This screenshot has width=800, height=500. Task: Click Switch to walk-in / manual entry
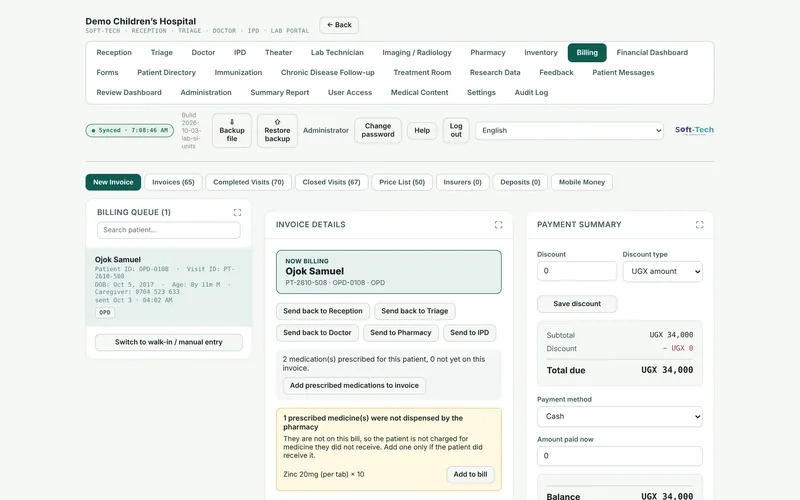[x=169, y=342]
